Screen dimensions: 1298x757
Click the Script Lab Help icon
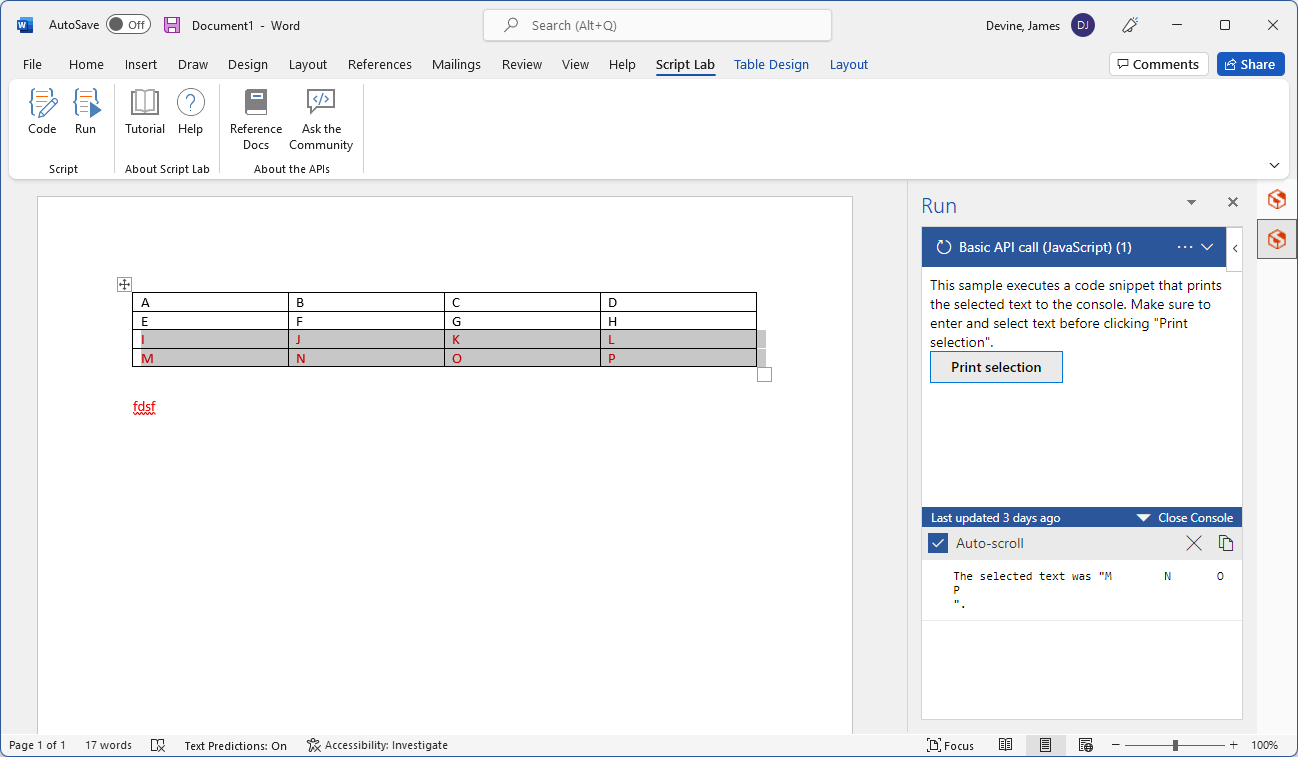coord(190,110)
